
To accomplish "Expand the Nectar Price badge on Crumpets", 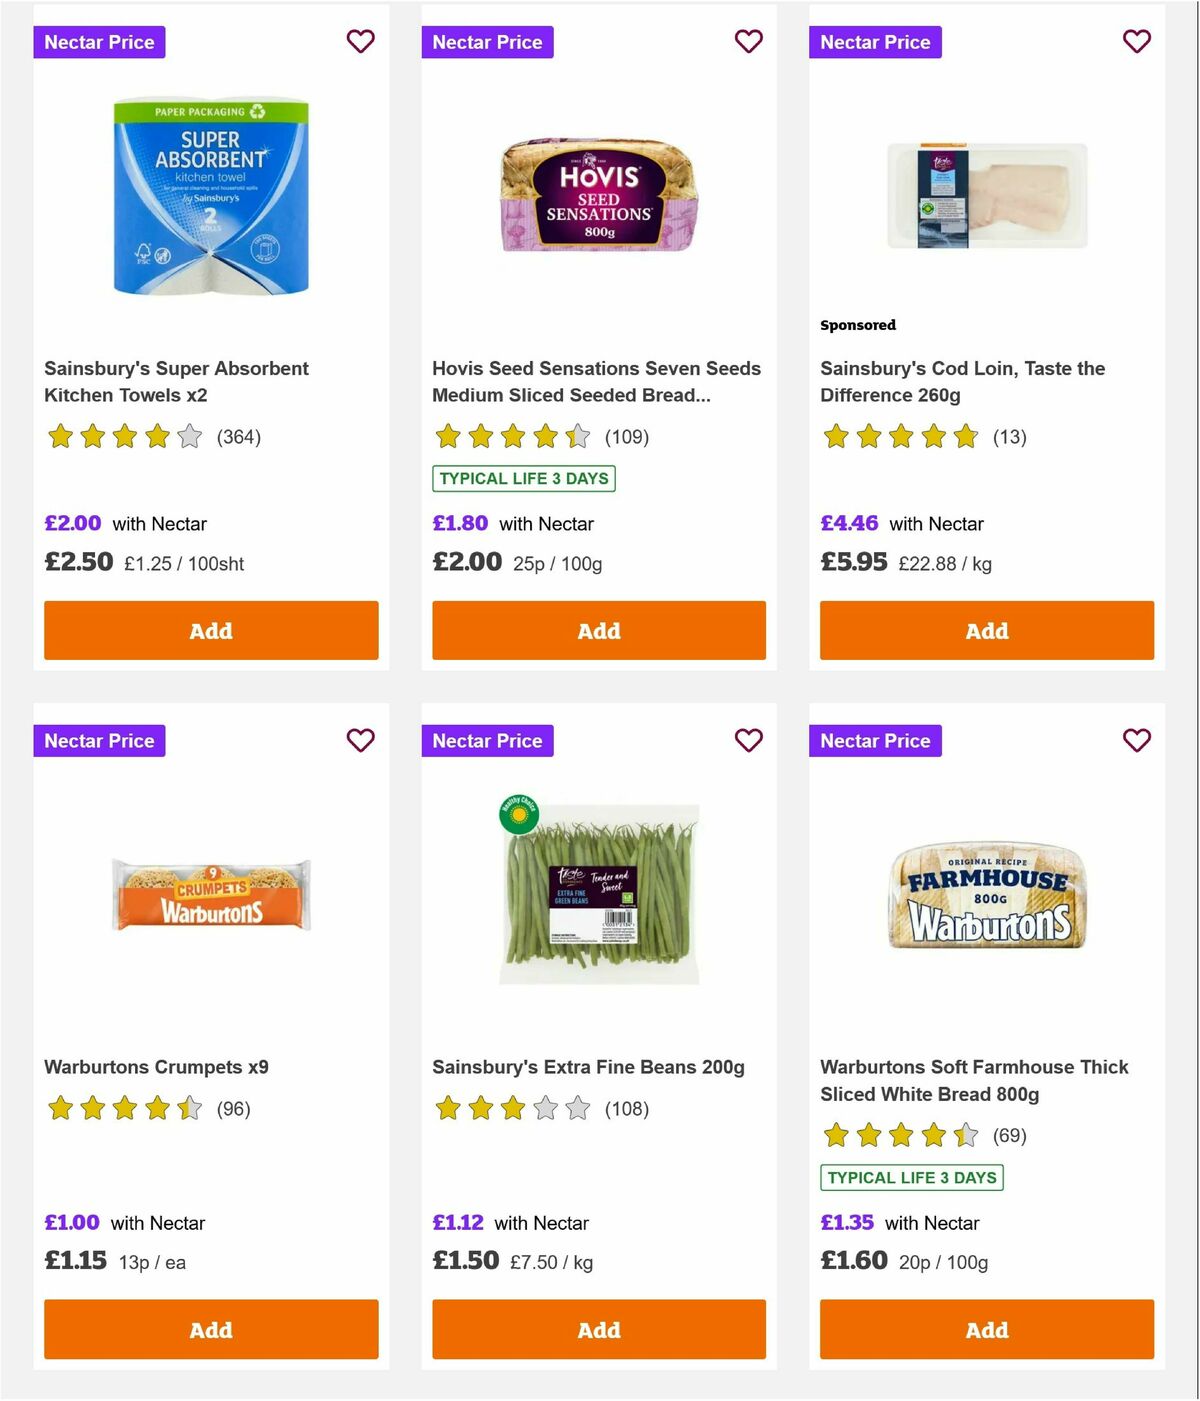I will (99, 740).
